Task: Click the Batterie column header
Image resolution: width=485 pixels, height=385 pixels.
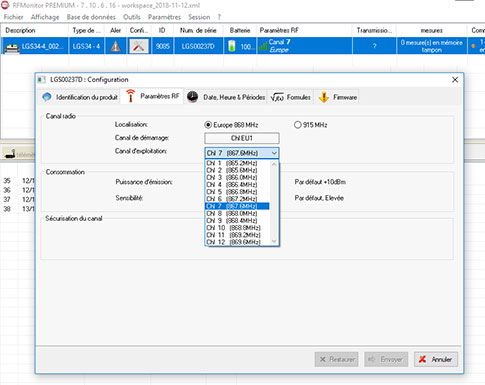Action: point(240,30)
